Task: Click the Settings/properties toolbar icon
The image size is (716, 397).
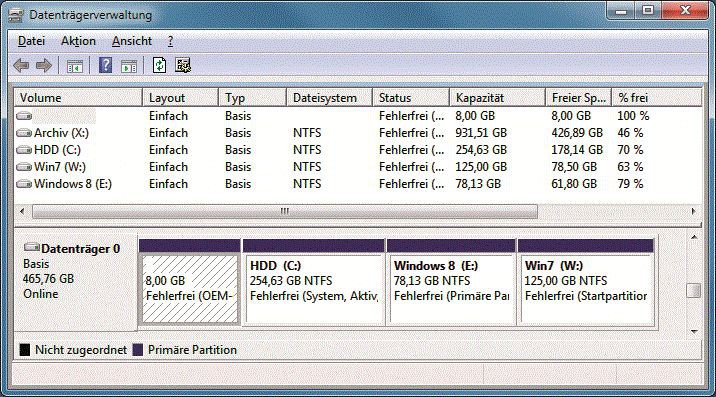Action: 183,65
